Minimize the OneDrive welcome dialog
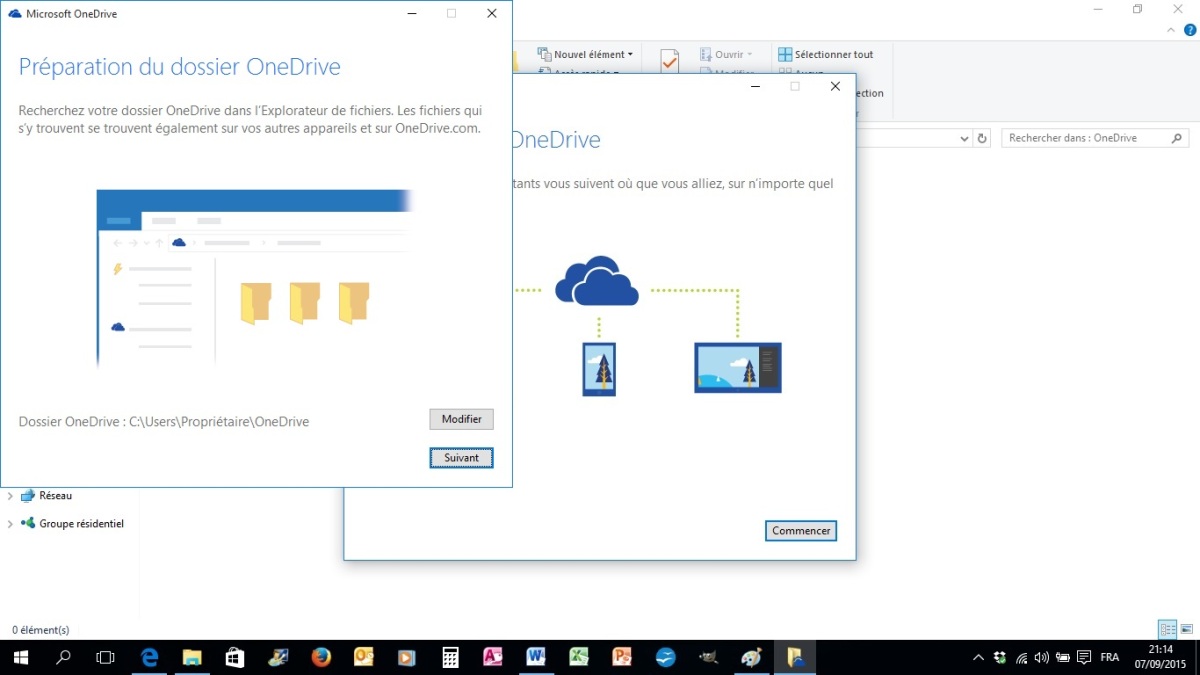Image resolution: width=1200 pixels, height=675 pixels. [x=754, y=86]
